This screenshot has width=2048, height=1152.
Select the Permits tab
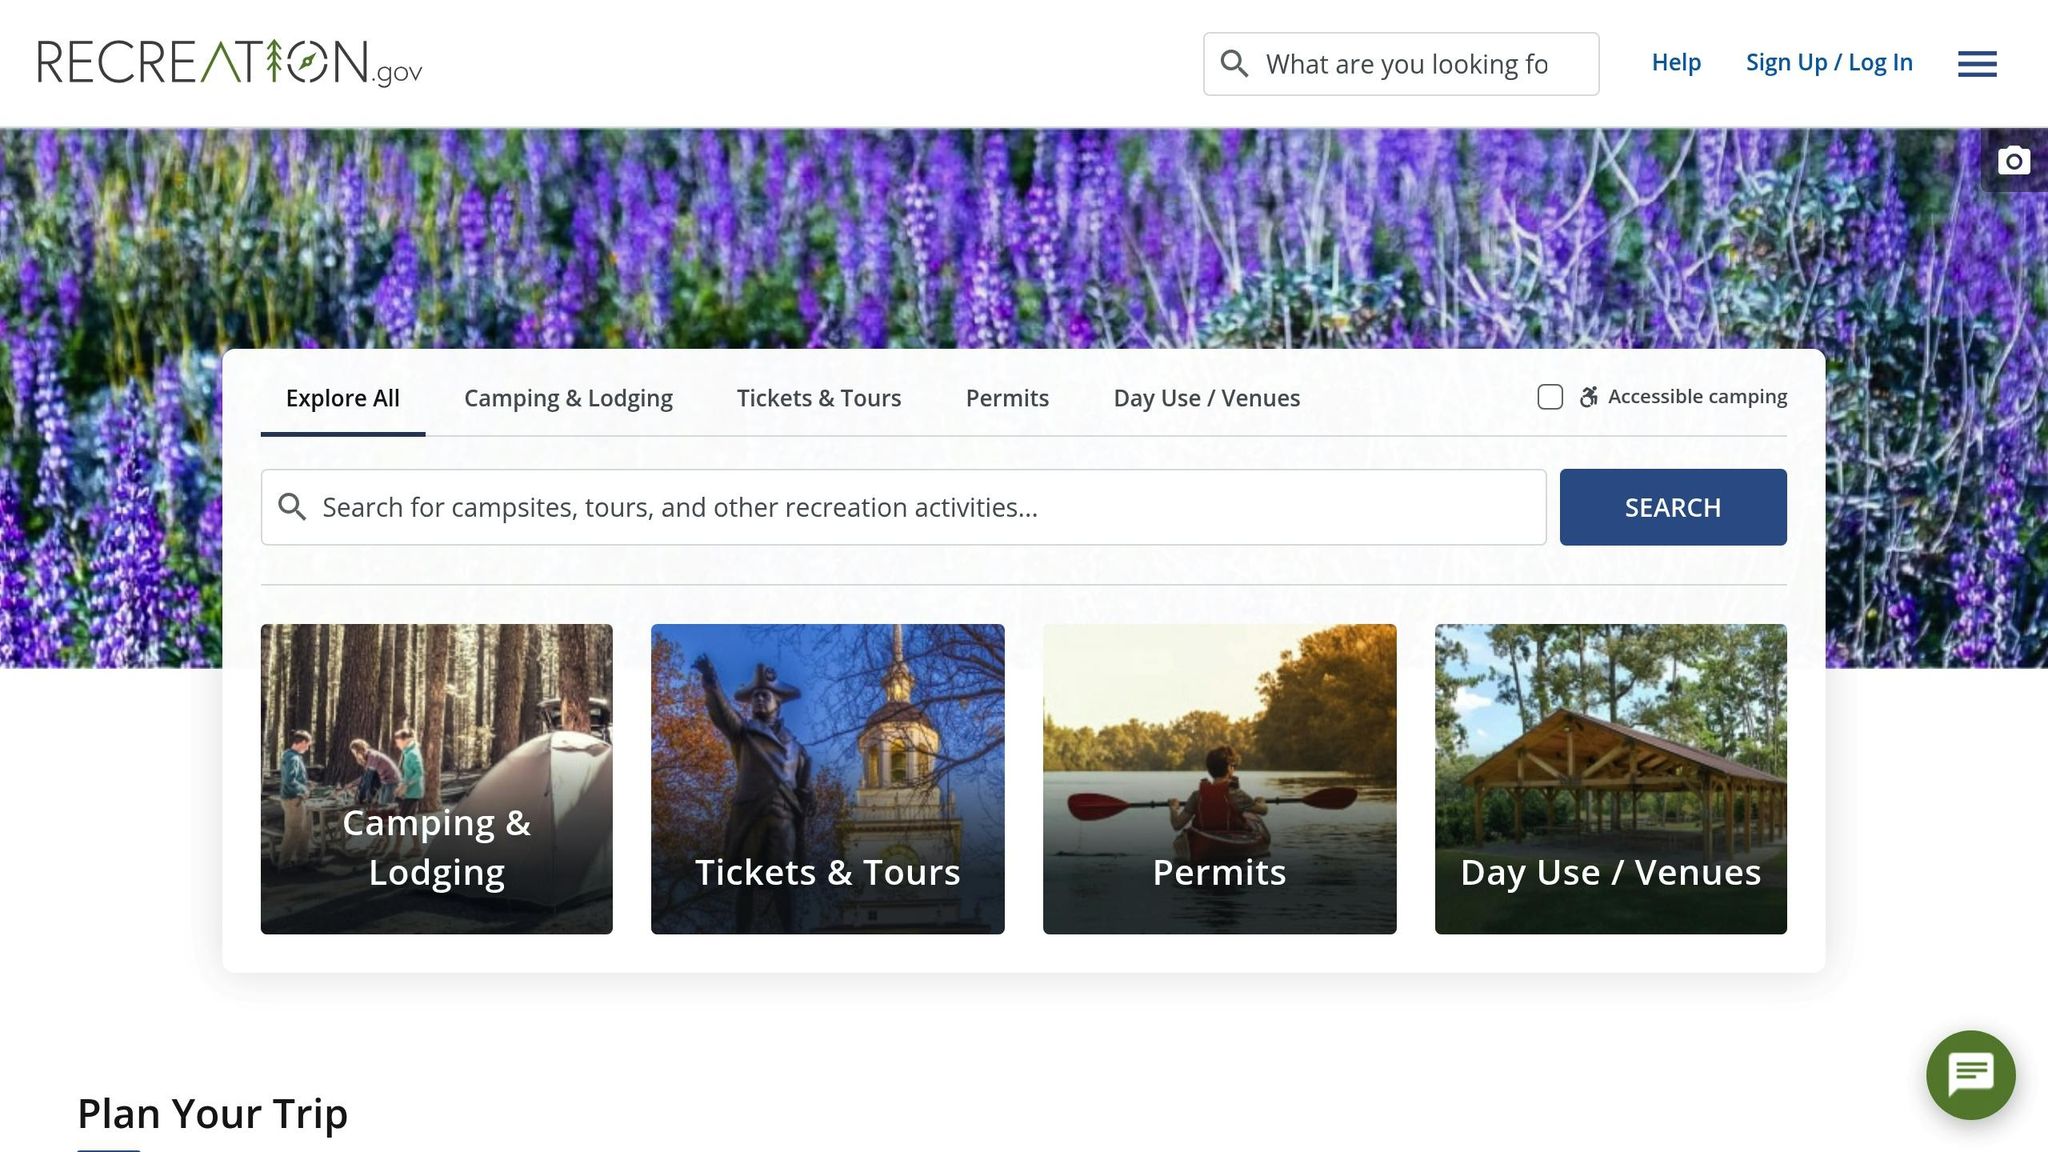point(1007,398)
